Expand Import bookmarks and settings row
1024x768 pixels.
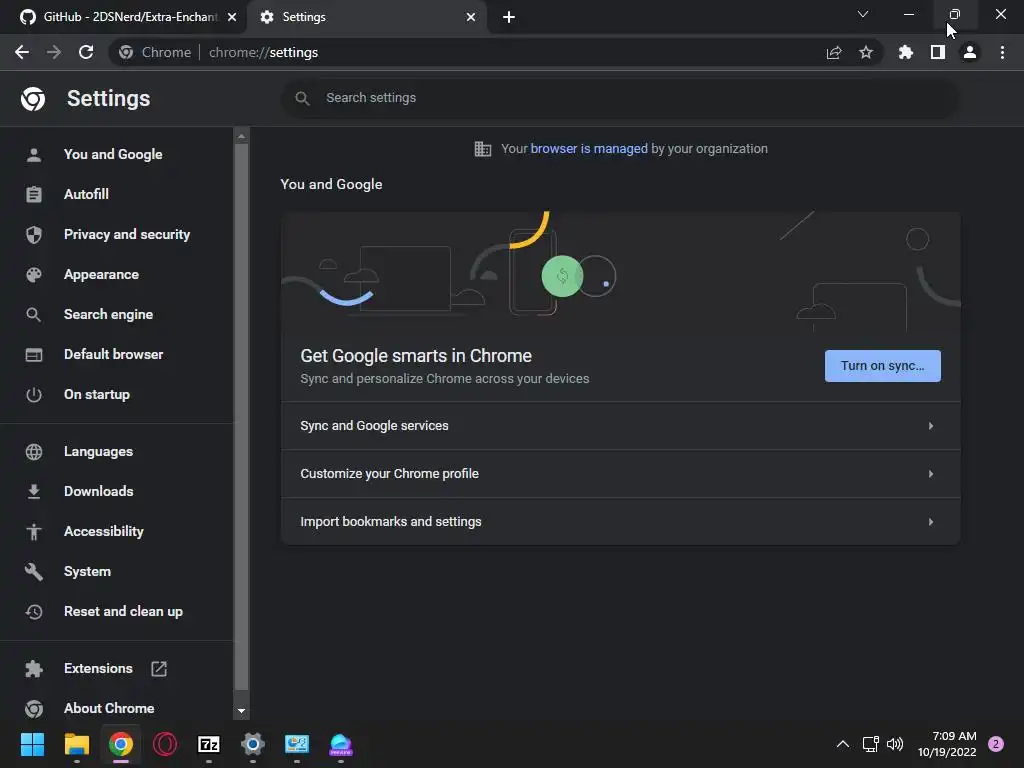point(620,522)
